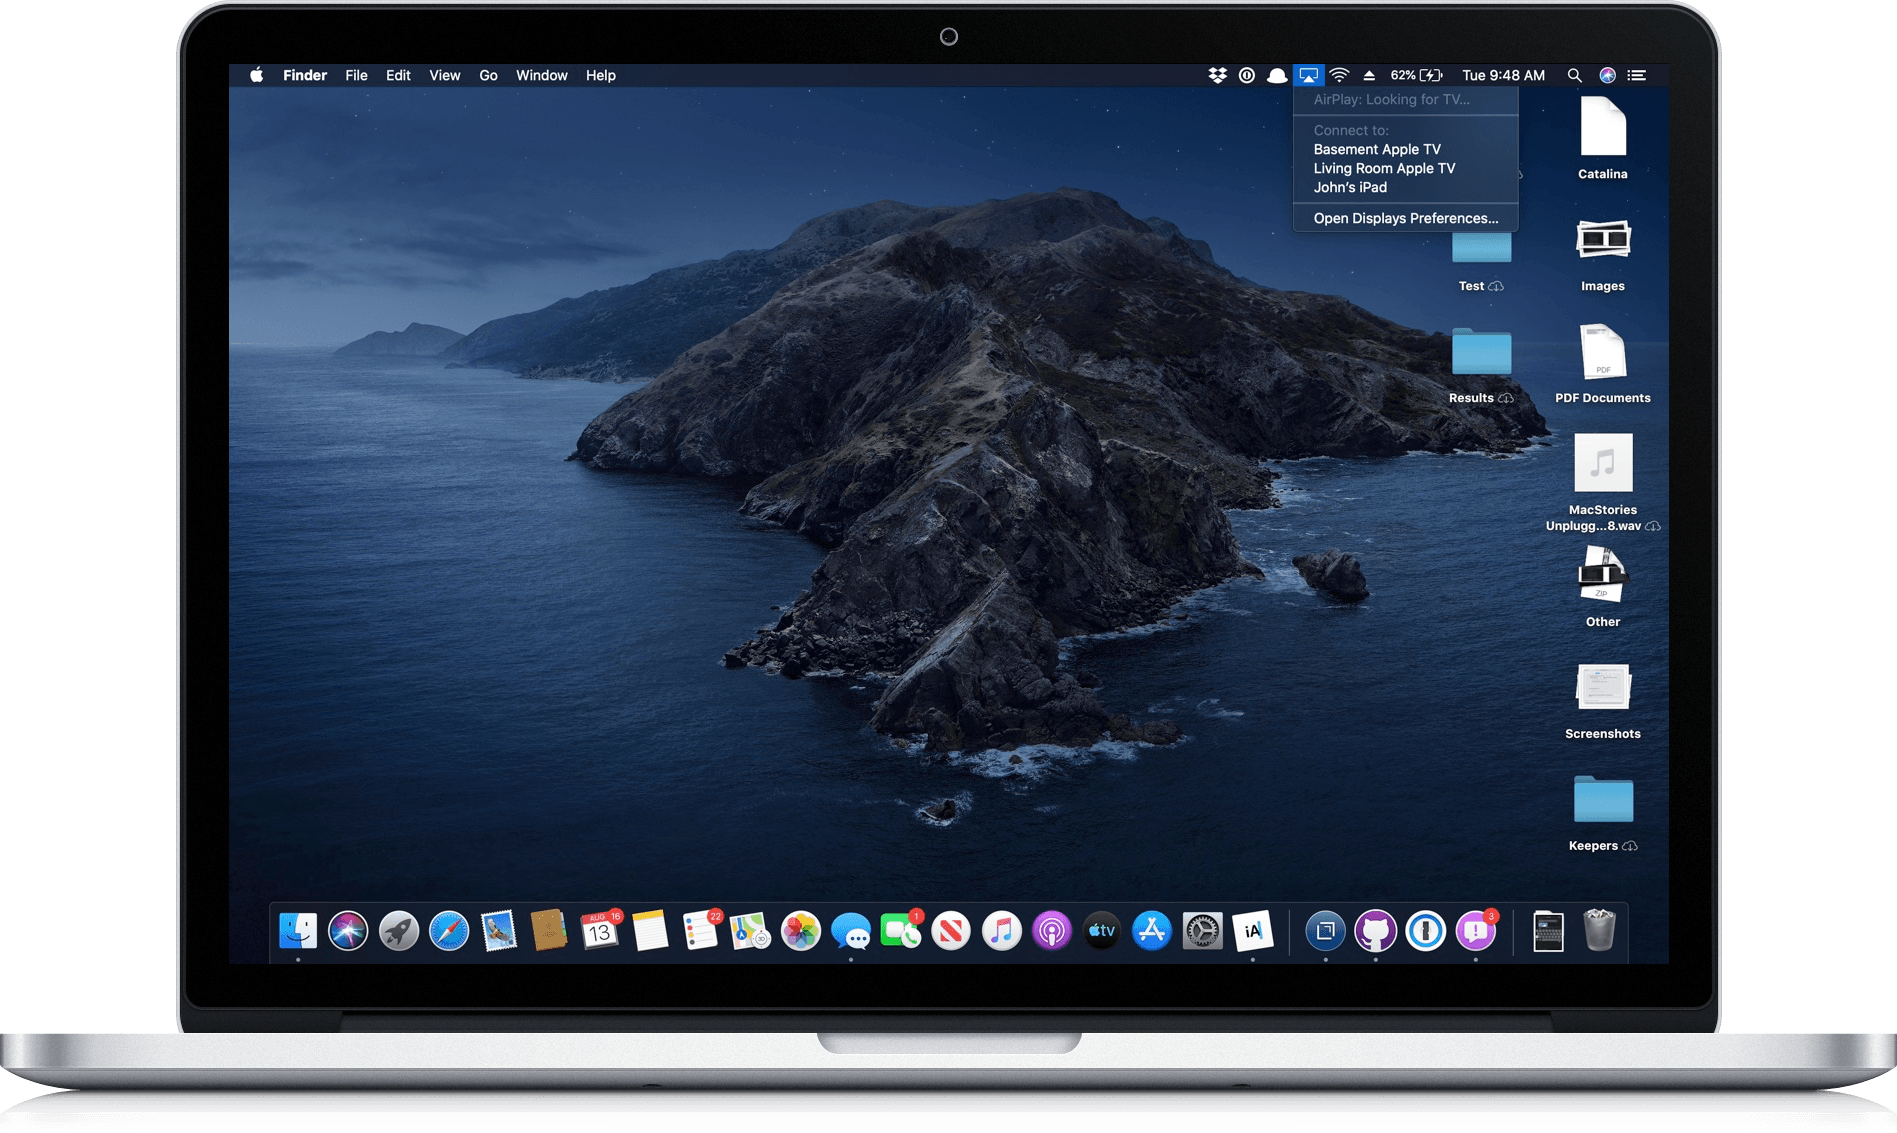
Task: Click Open Displays Preferences
Action: pos(1405,218)
